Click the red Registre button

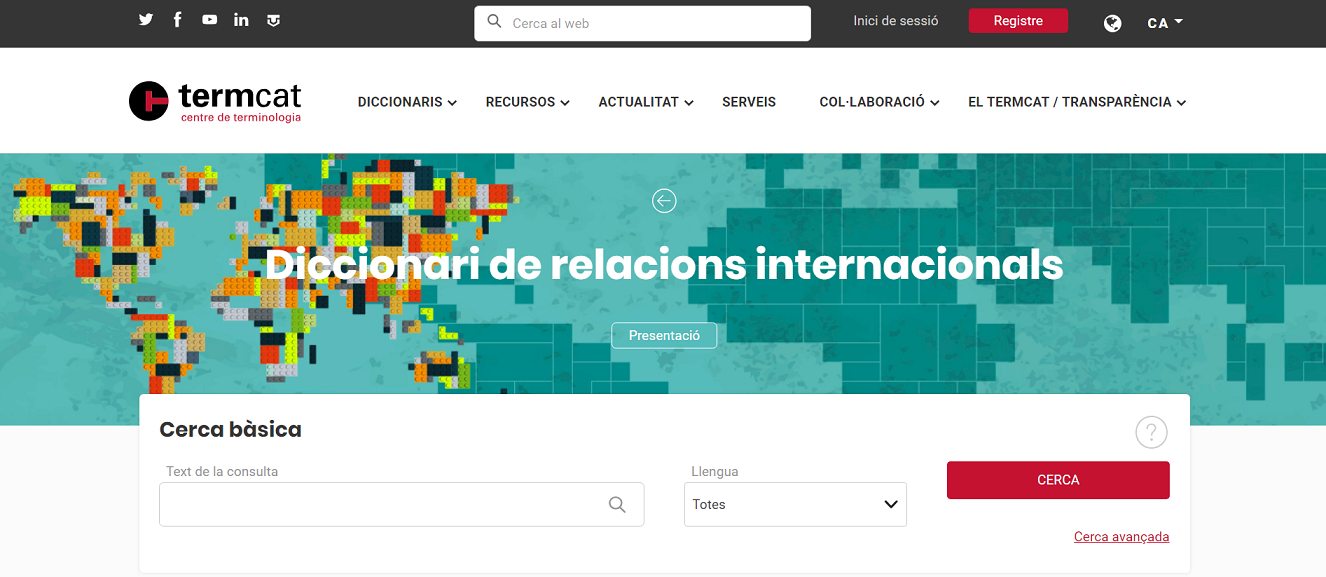1018,21
